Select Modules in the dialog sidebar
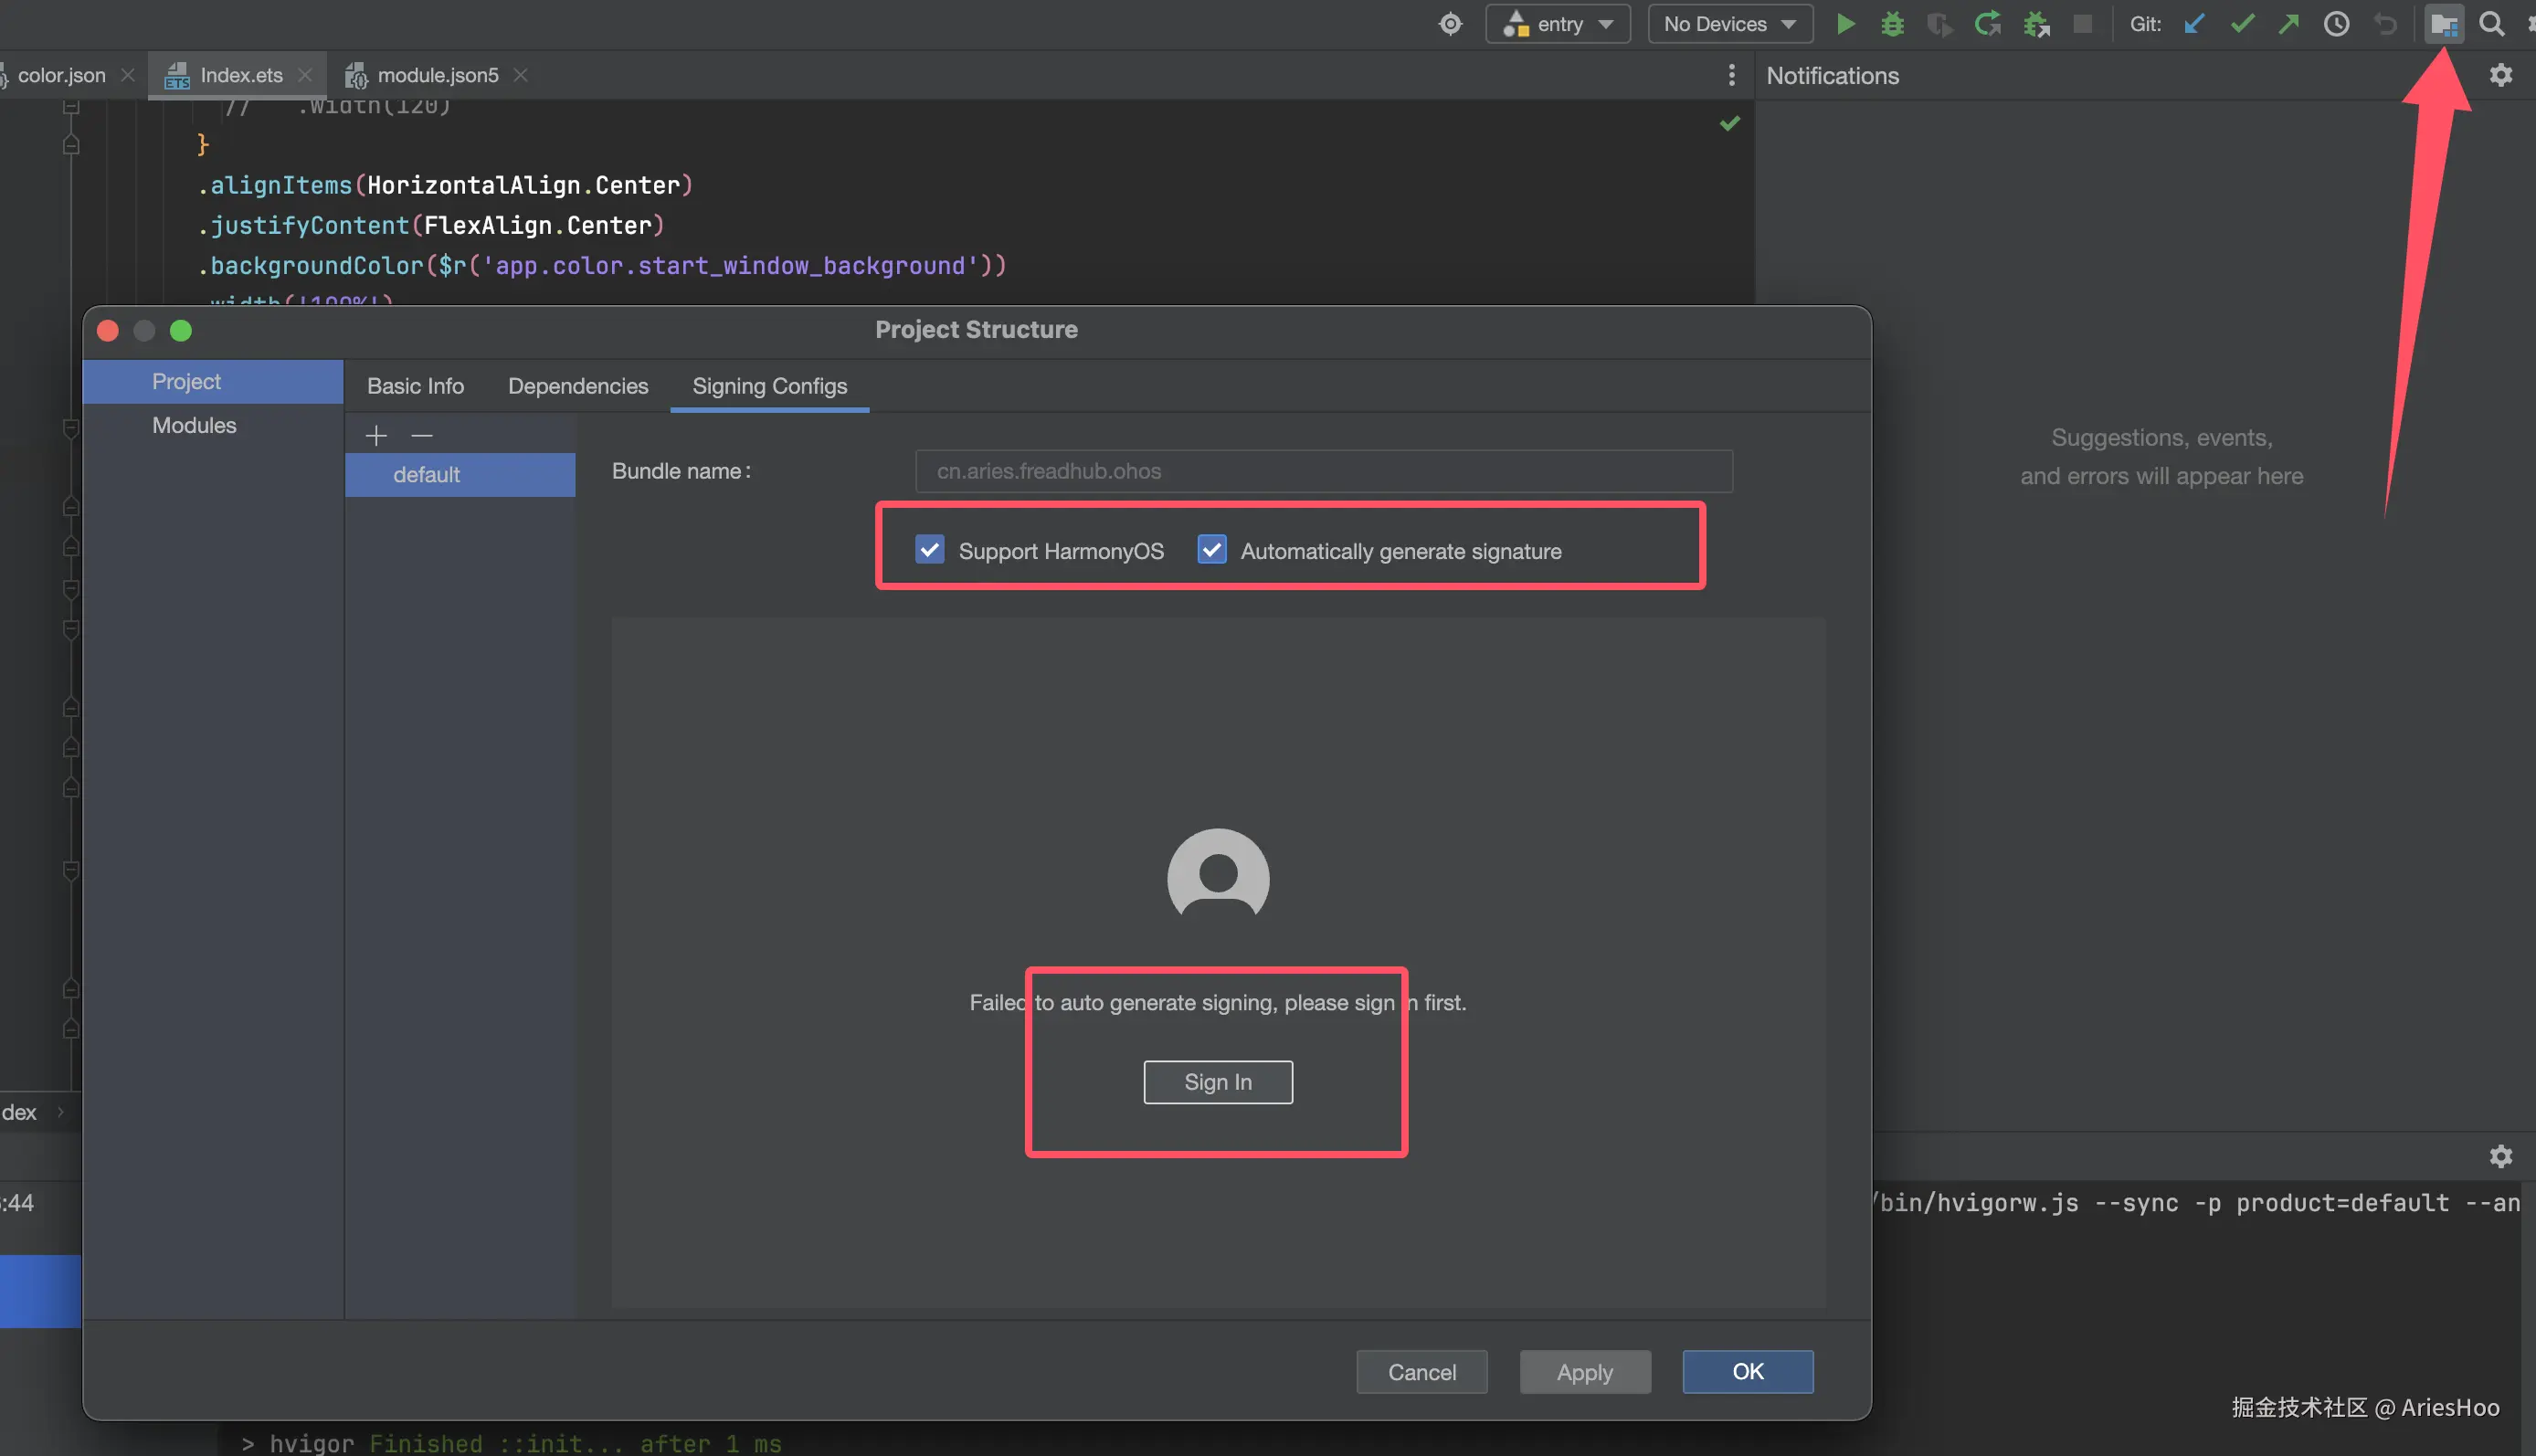This screenshot has width=2536, height=1456. point(213,425)
